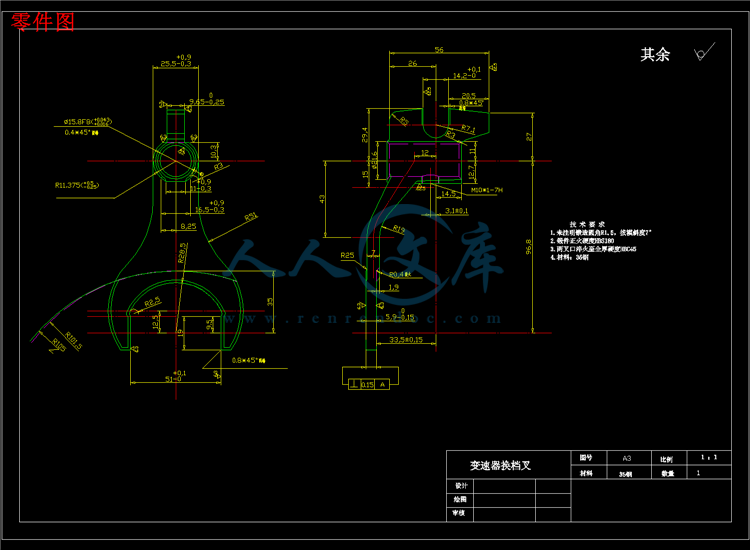Image resolution: width=750 pixels, height=550 pixels.
Task: Click the perpendicularity 0.15 A tolerance frame
Action: 369,384
